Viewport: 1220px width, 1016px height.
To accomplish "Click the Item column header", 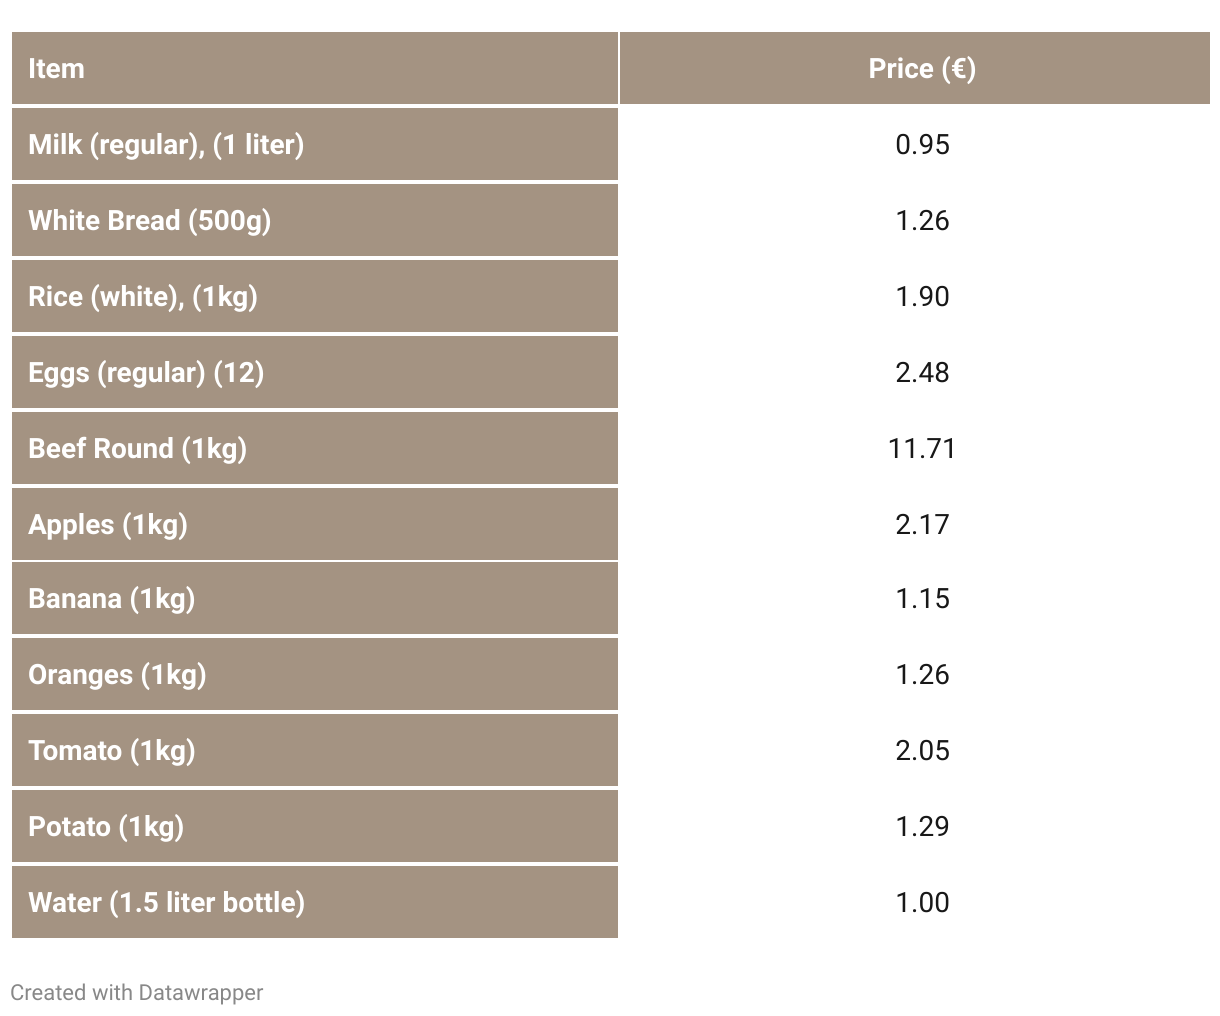I will click(x=315, y=68).
